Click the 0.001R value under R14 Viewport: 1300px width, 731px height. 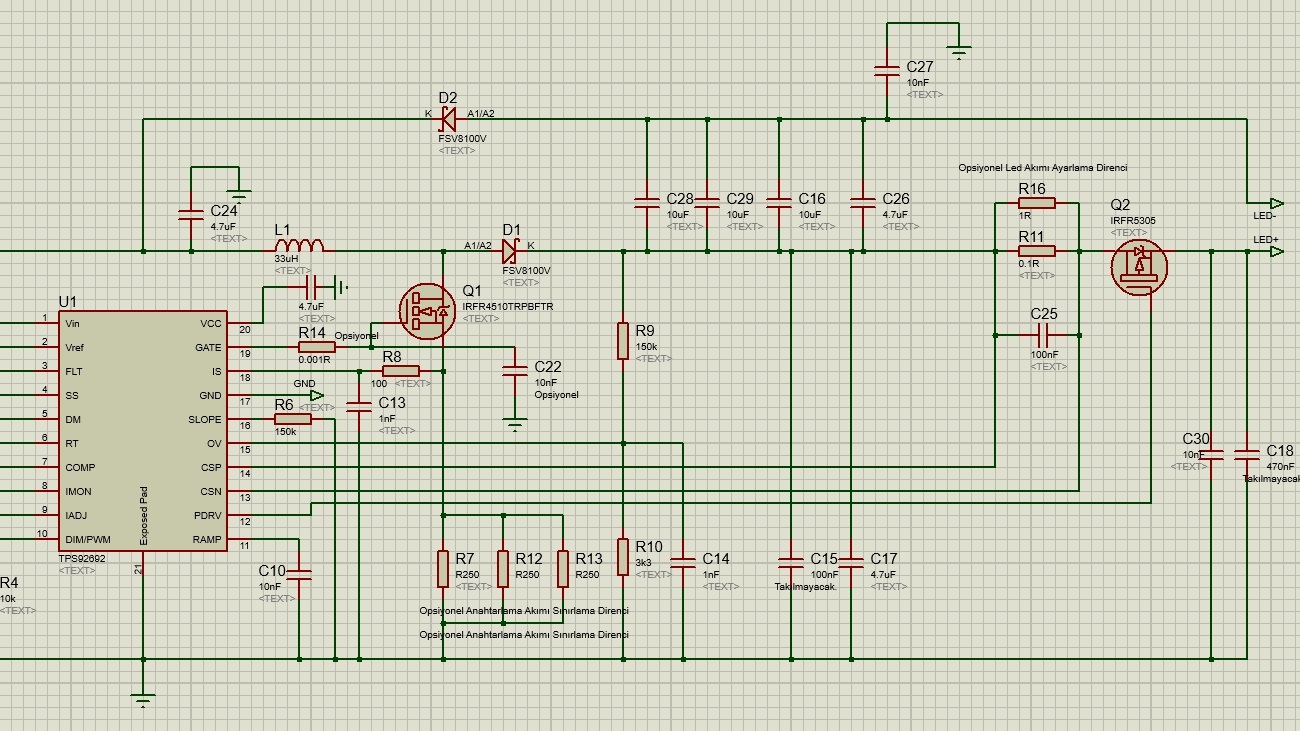point(314,359)
